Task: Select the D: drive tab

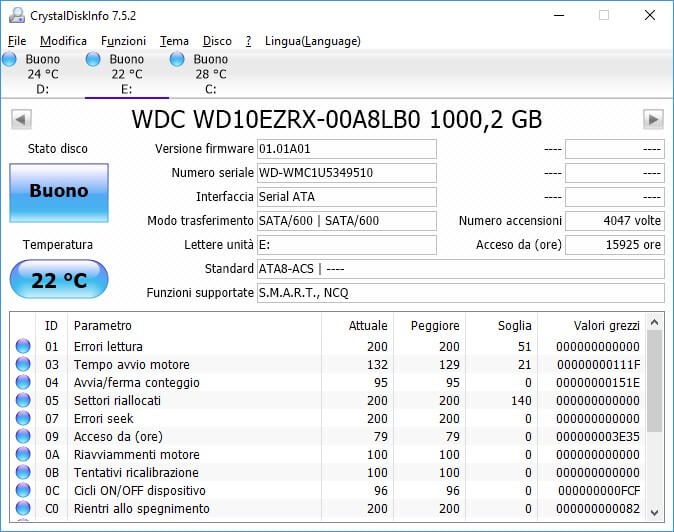Action: pos(43,74)
